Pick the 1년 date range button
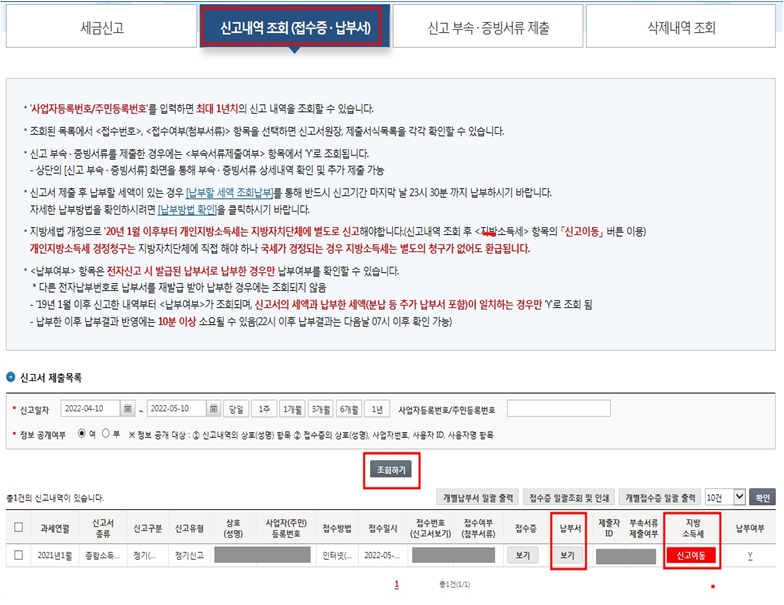 pyautogui.click(x=377, y=409)
